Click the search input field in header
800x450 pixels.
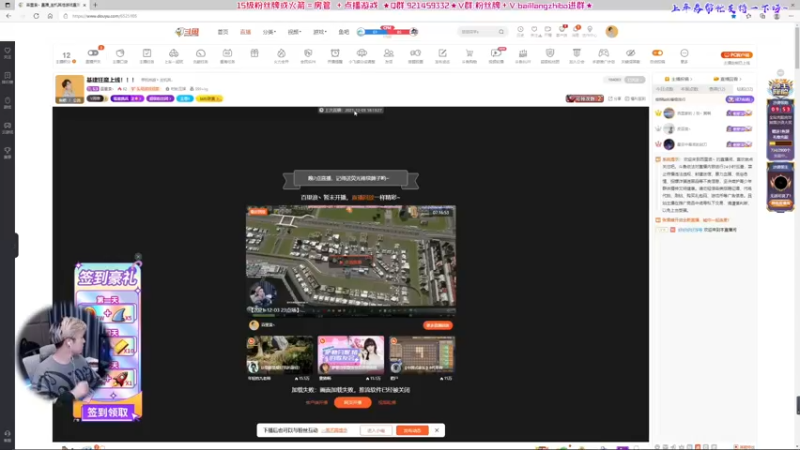(480, 32)
